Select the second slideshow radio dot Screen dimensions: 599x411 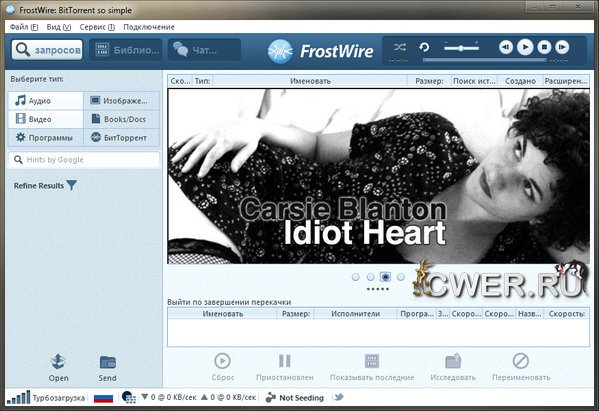pyautogui.click(x=370, y=277)
